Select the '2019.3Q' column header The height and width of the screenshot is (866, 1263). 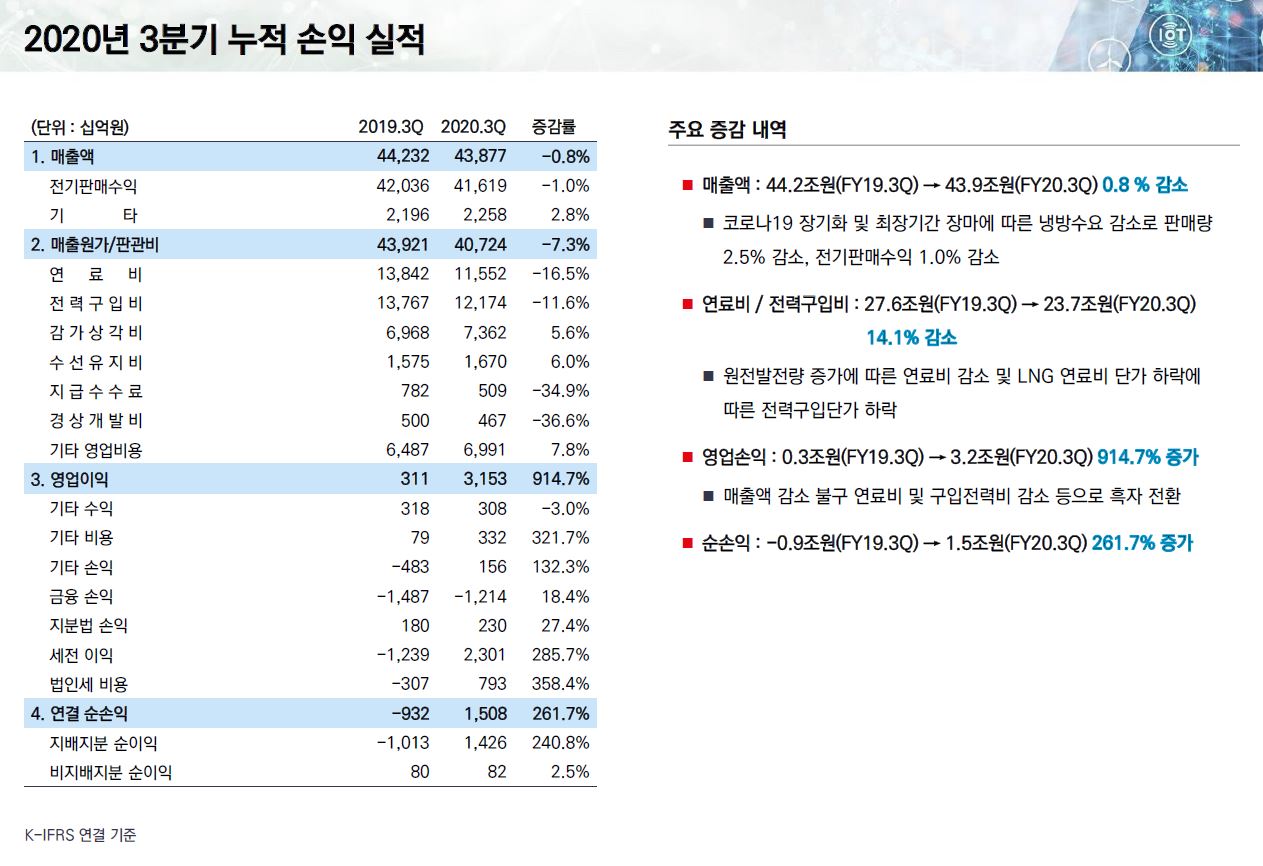coord(391,128)
